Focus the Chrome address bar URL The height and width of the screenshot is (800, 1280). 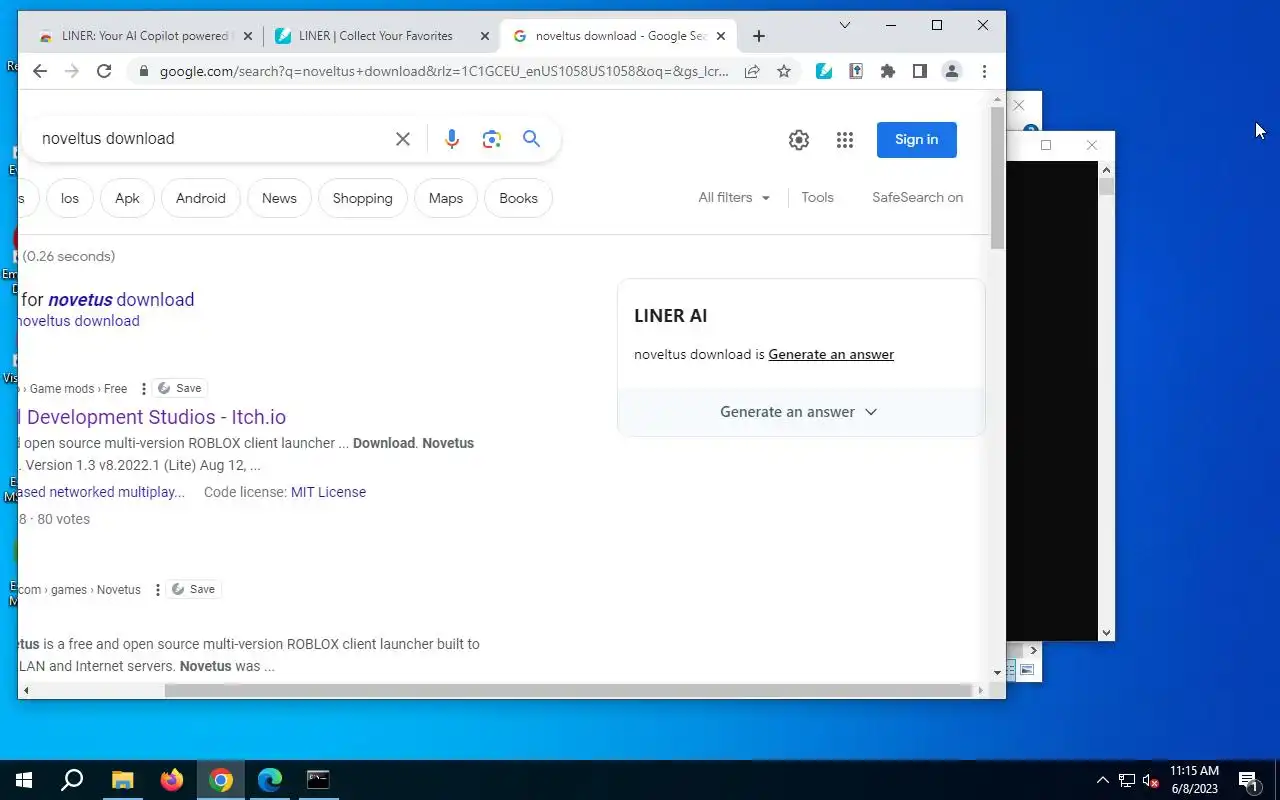tap(444, 72)
